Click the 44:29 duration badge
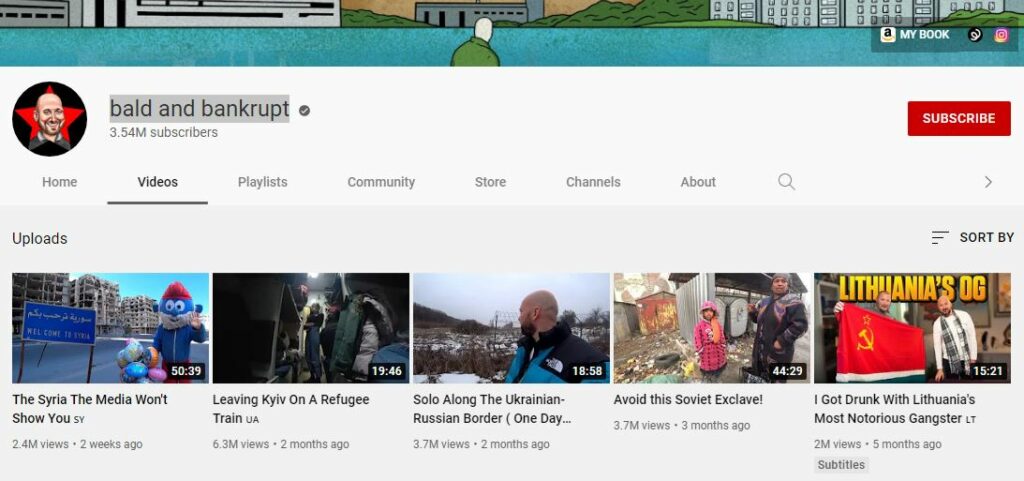The height and width of the screenshot is (481, 1024). click(x=788, y=371)
